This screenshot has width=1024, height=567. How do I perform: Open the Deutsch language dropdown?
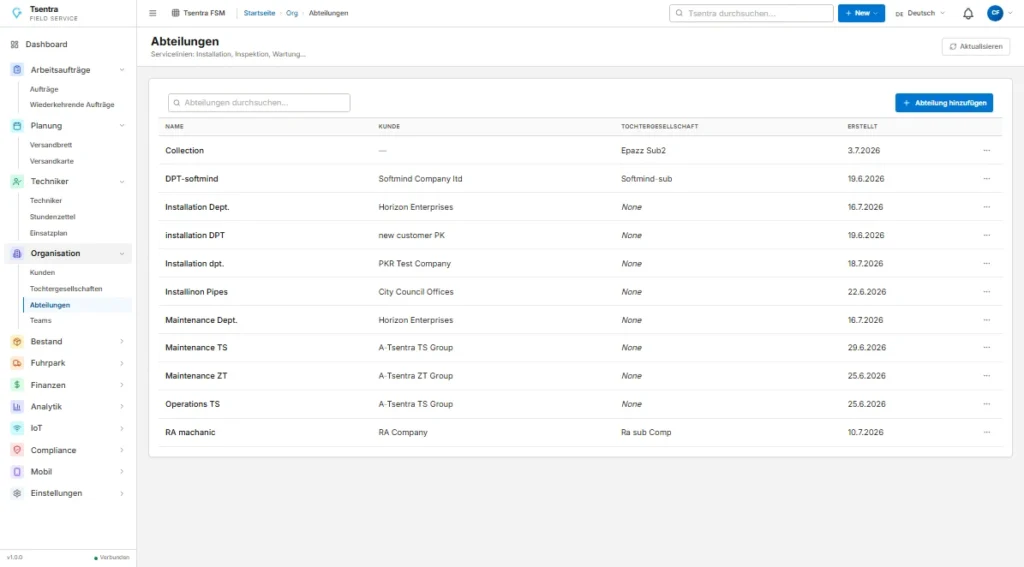tap(920, 13)
